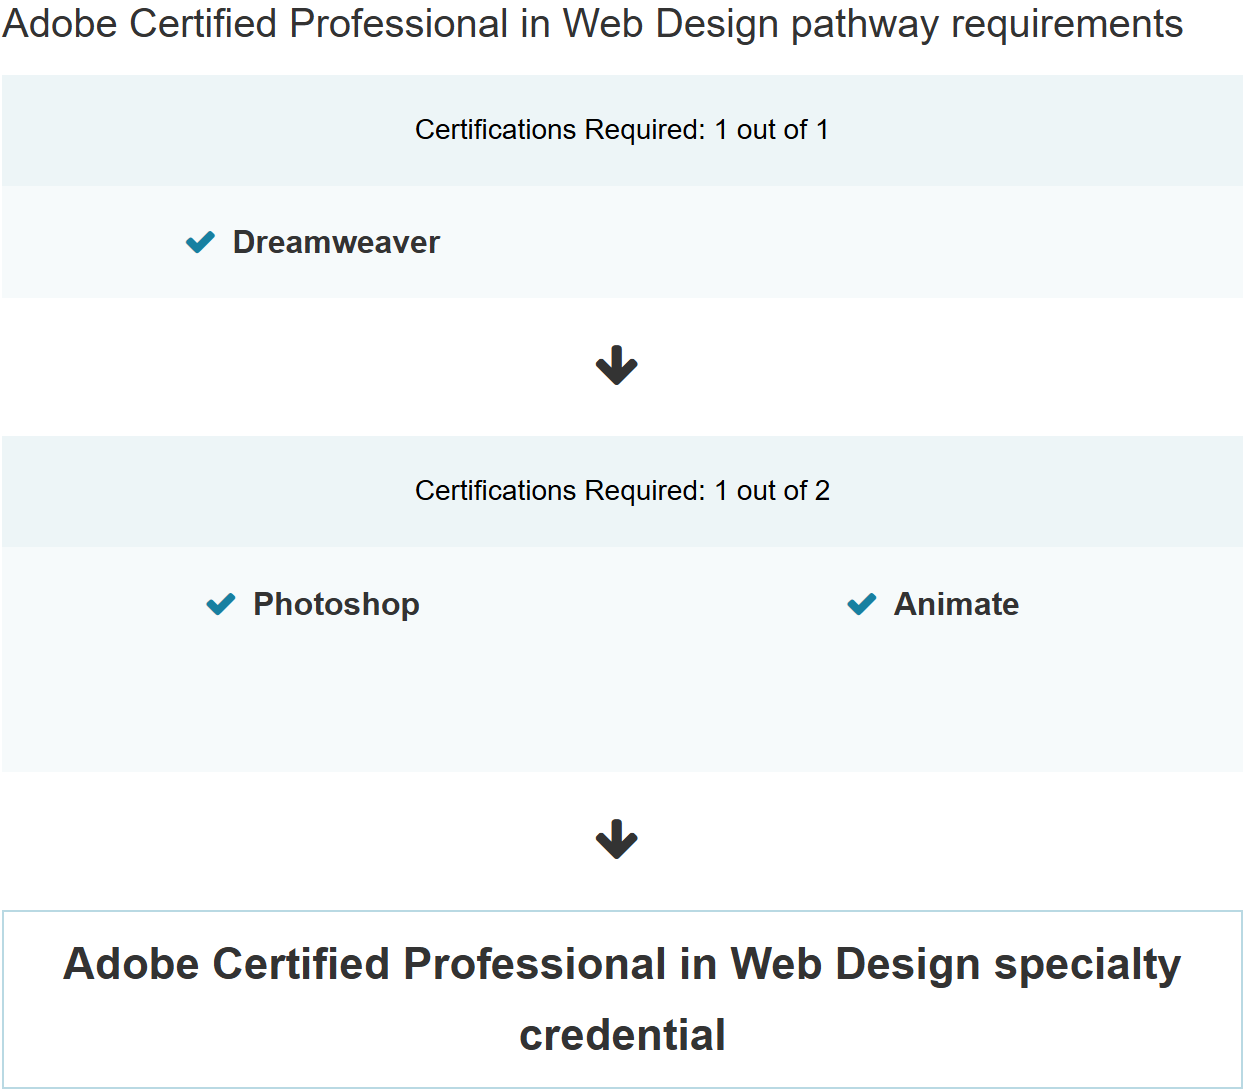Select the Photoshop certification entry
The height and width of the screenshot is (1092, 1248).
[336, 604]
